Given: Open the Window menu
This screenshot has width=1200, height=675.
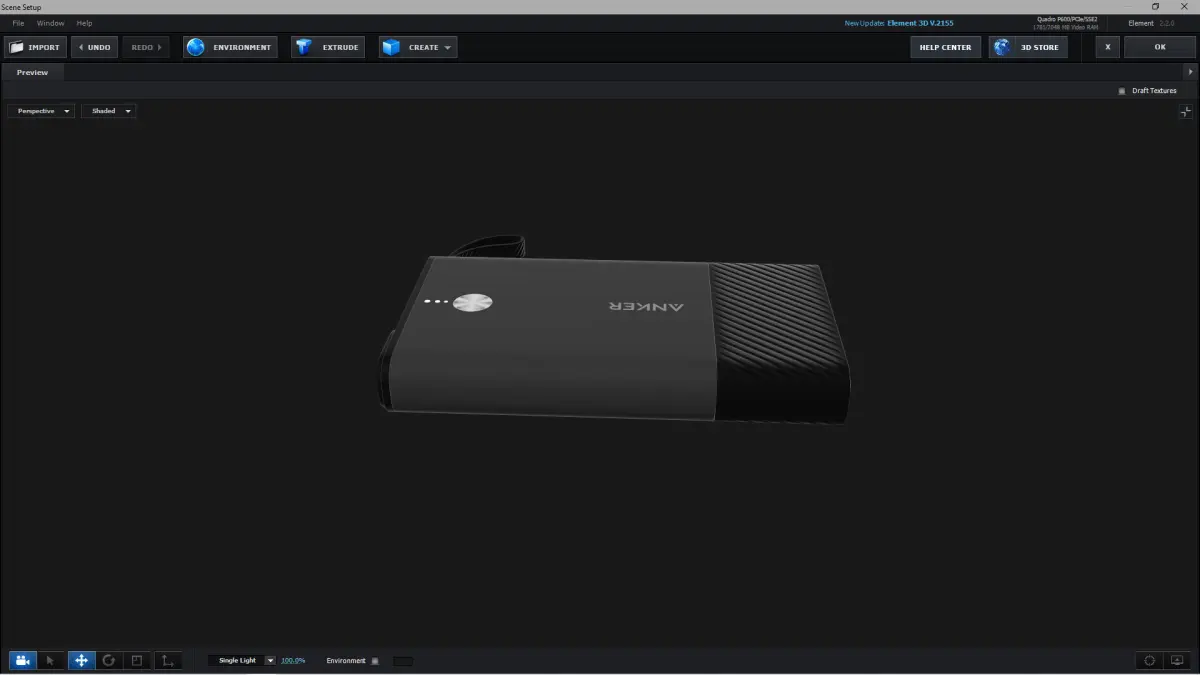Looking at the screenshot, I should [50, 23].
